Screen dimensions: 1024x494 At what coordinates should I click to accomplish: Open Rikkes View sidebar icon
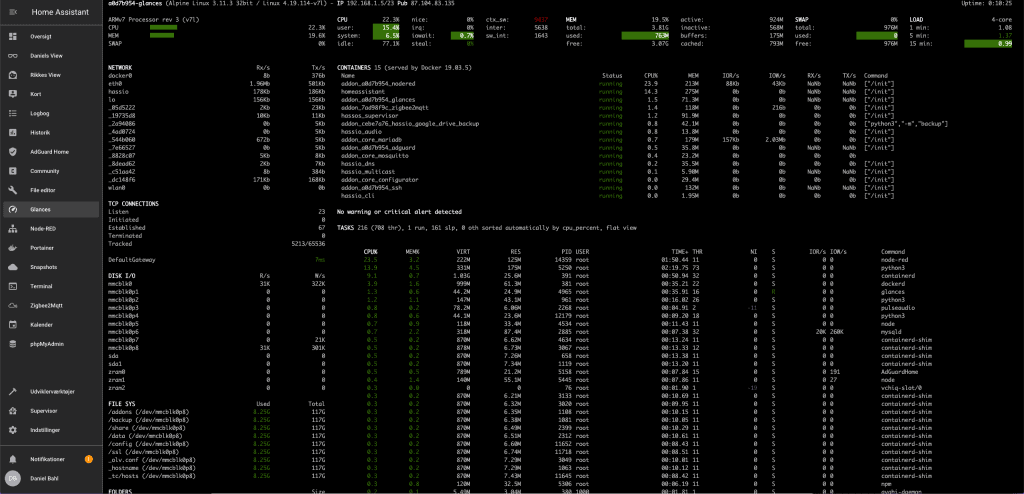12,75
